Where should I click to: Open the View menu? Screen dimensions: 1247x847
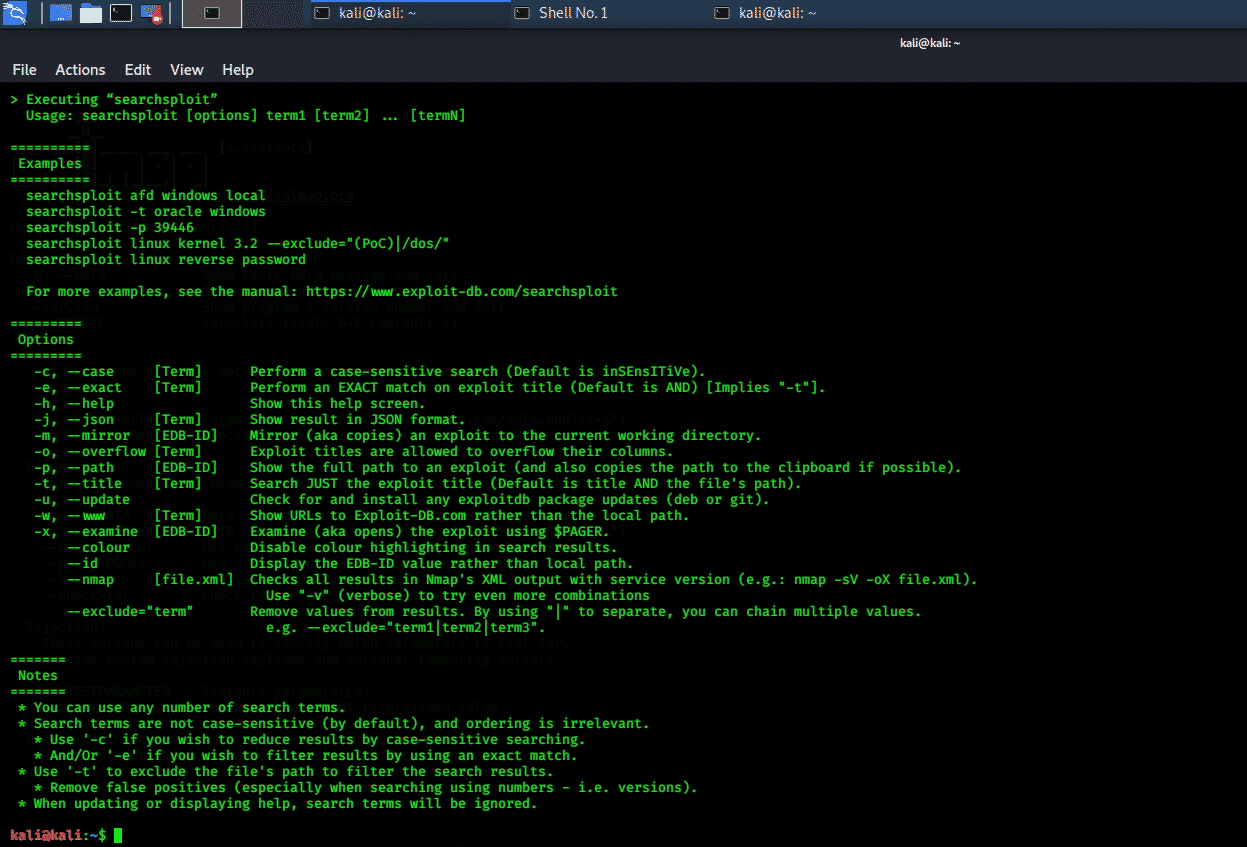tap(187, 70)
